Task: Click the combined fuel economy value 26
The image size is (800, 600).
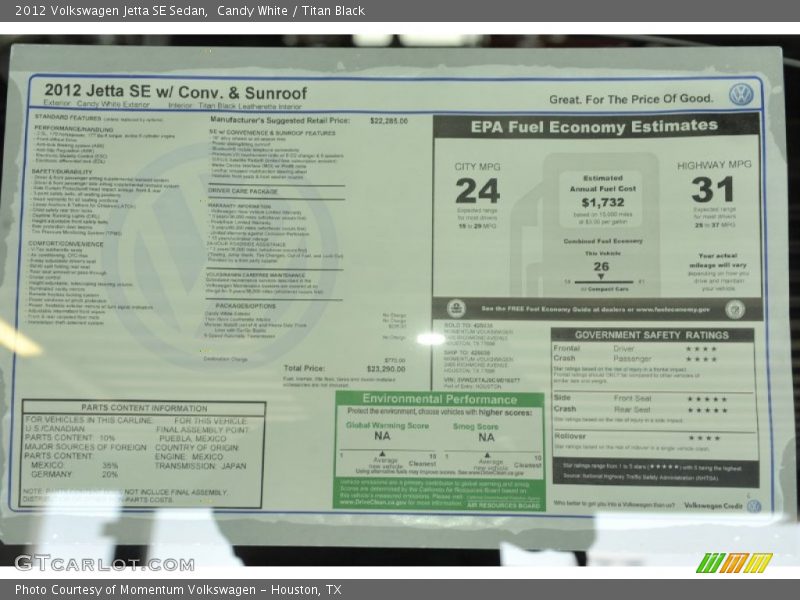Action: tap(601, 266)
